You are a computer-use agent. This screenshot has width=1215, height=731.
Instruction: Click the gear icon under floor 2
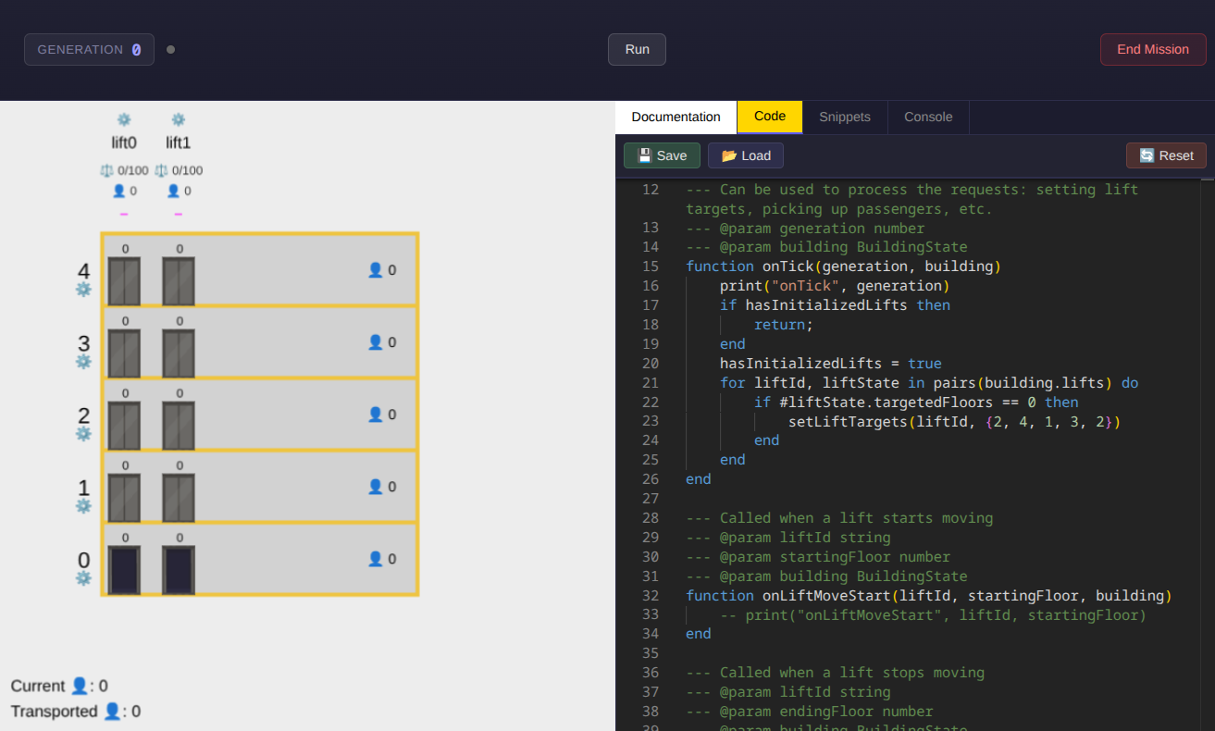coord(84,433)
